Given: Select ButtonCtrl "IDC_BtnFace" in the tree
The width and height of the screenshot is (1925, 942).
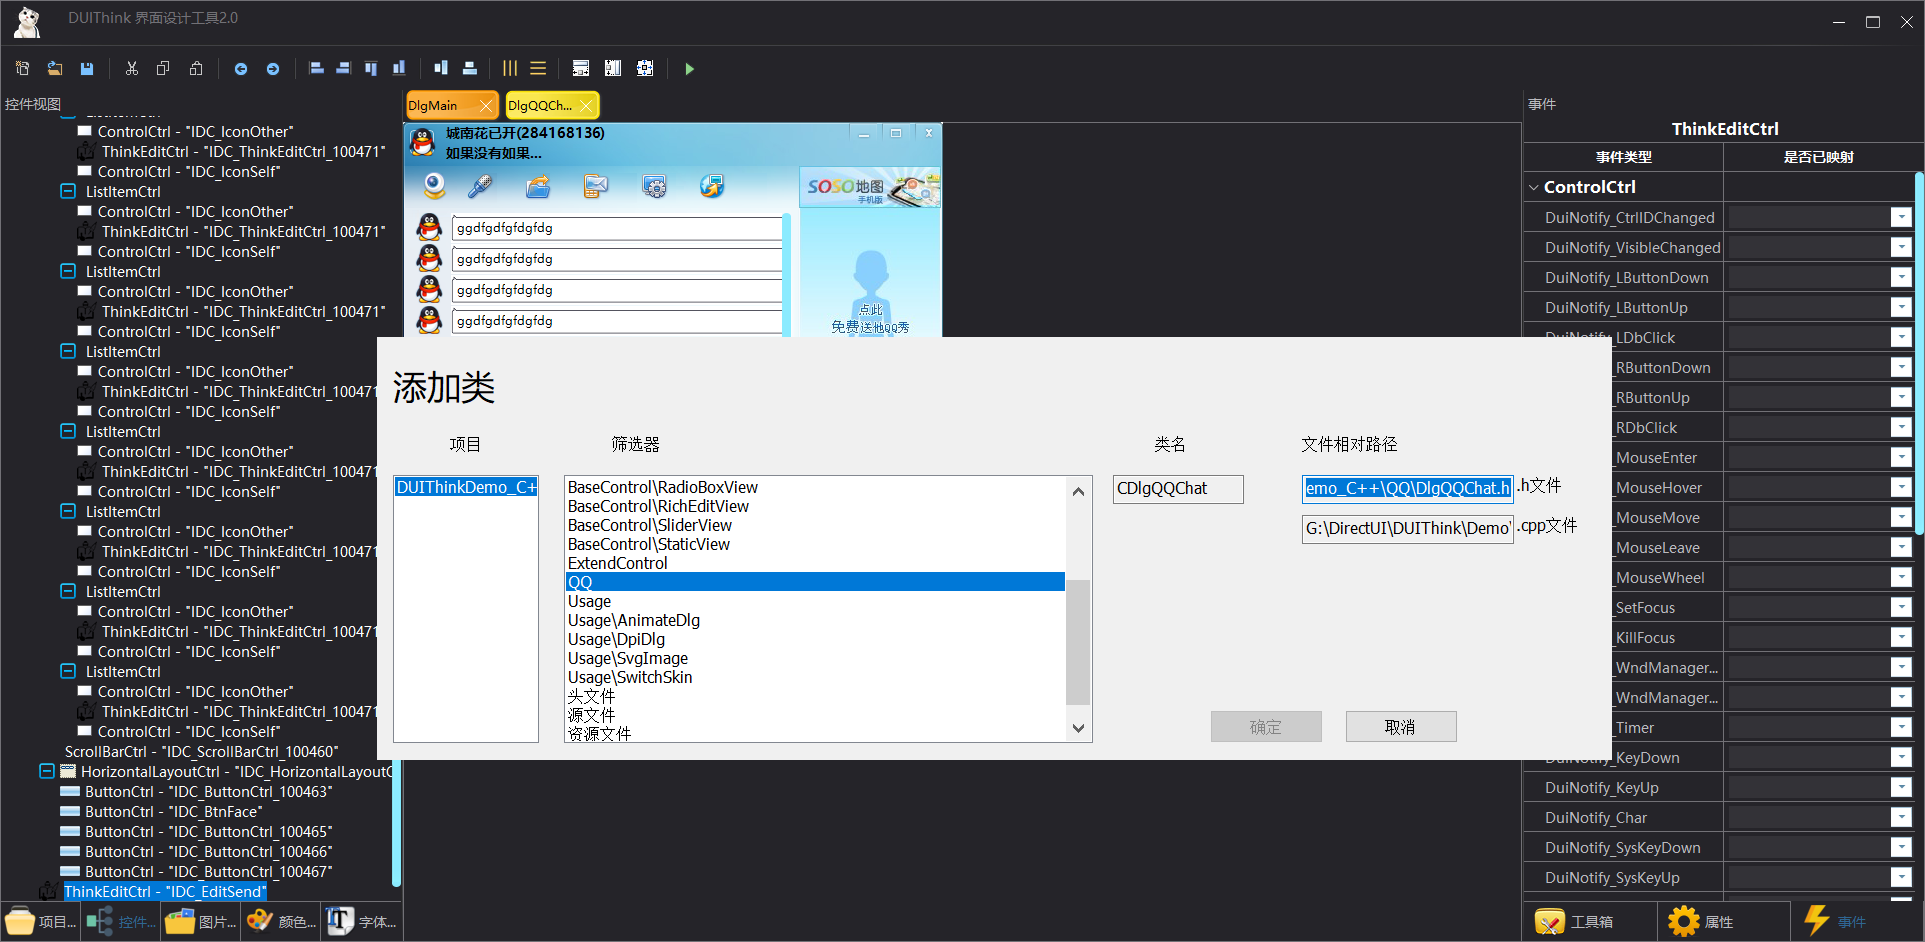Looking at the screenshot, I should (x=173, y=811).
